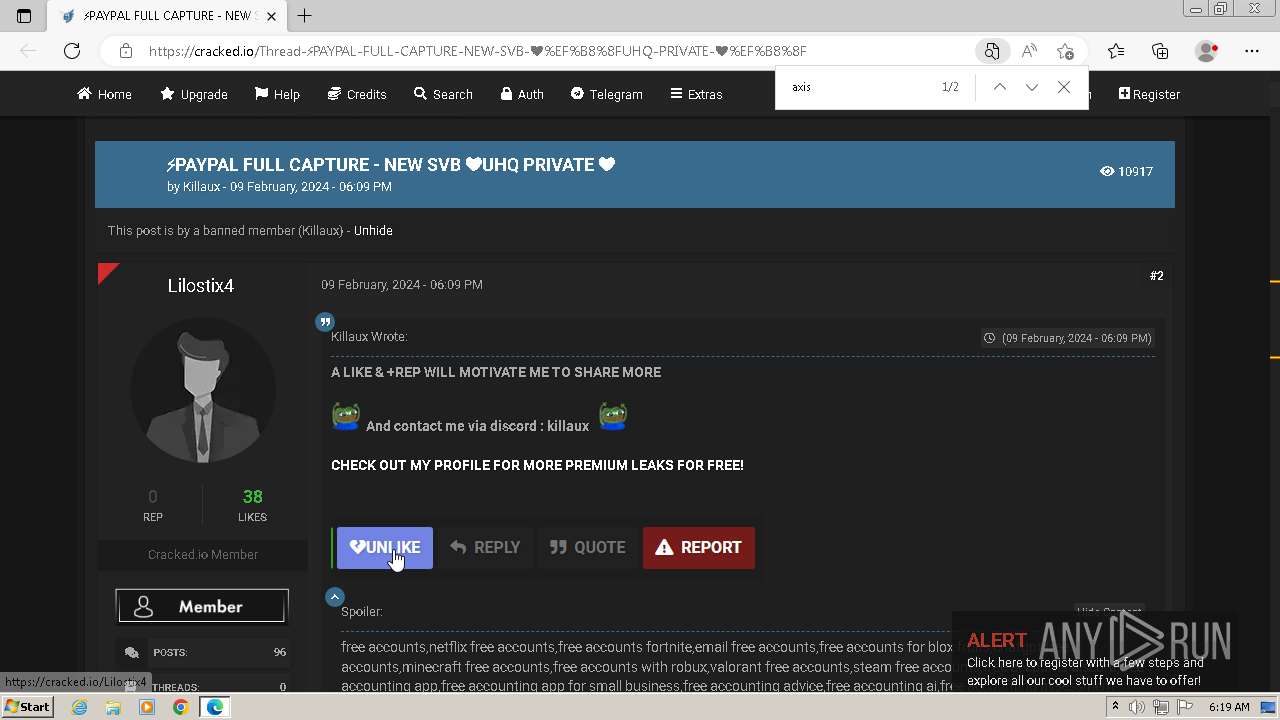1280x720 pixels.
Task: Click the address bar URL
Action: pos(478,51)
